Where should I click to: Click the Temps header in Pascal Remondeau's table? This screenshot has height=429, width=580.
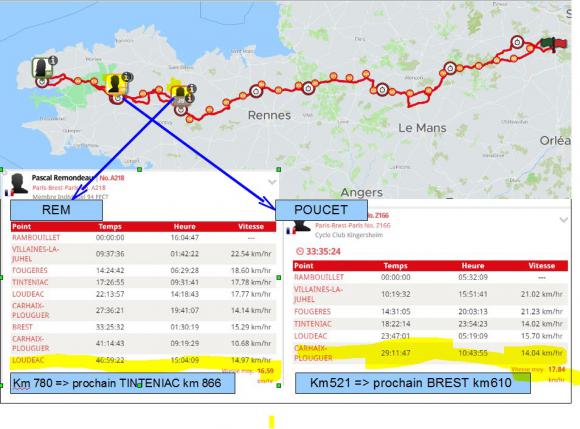pos(110,226)
